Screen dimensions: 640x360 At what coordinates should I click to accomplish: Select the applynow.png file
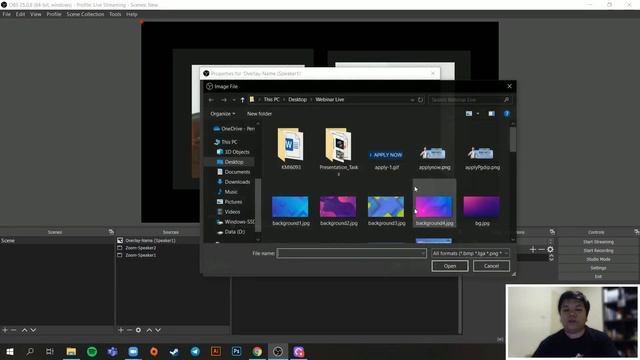pos(434,158)
